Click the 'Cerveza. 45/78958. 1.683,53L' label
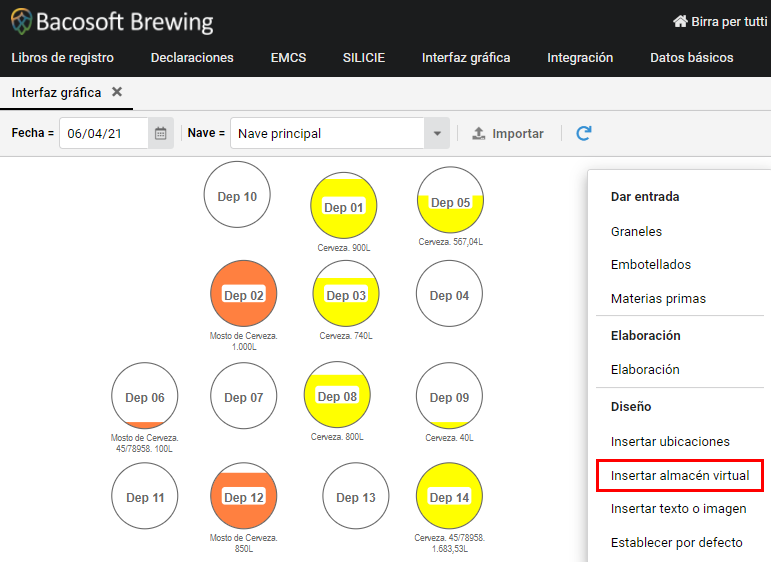The height and width of the screenshot is (562, 771). 449,543
